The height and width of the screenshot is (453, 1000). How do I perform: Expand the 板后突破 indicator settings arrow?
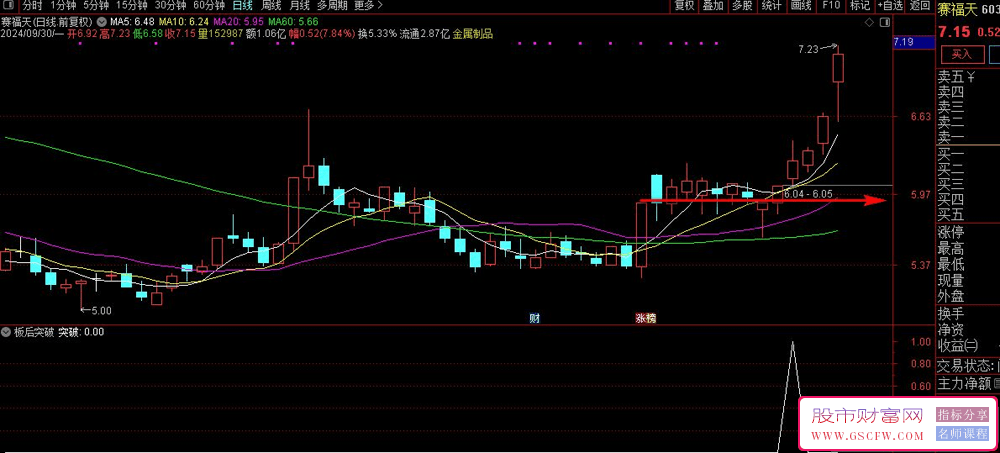6,332
